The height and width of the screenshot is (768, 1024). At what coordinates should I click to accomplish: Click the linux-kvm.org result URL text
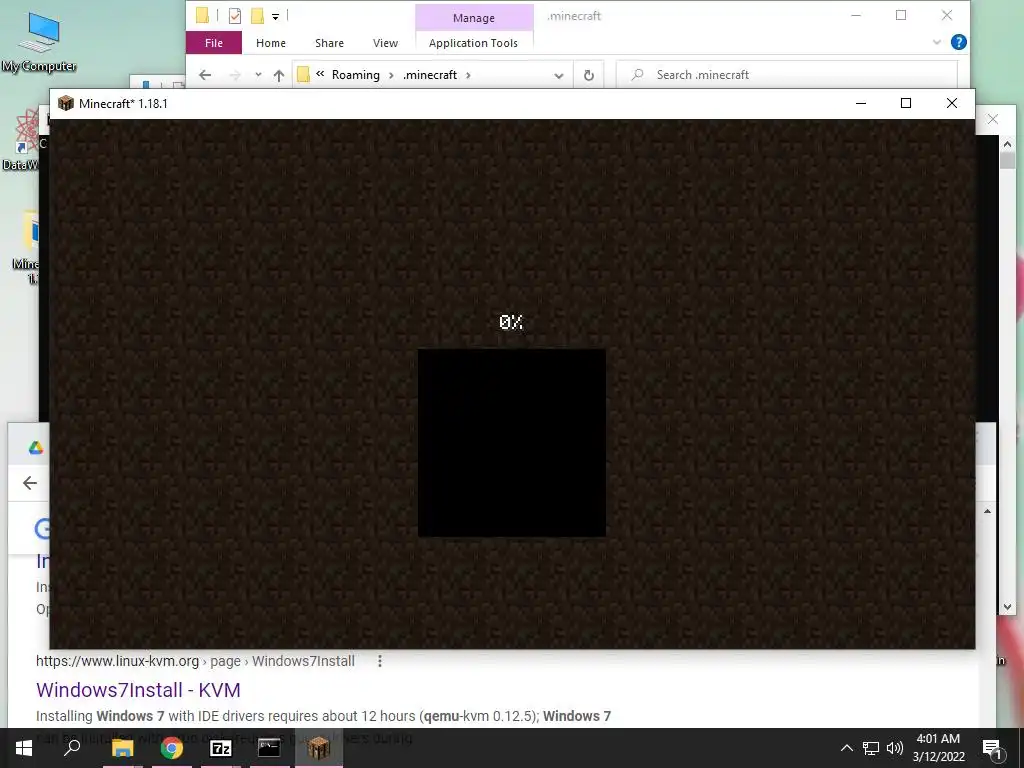coord(195,661)
